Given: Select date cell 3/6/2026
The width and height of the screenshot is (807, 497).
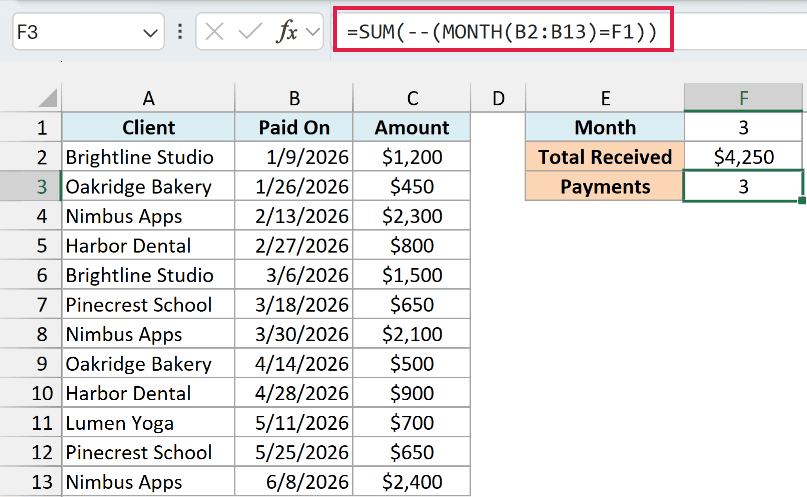Looking at the screenshot, I should click(294, 275).
